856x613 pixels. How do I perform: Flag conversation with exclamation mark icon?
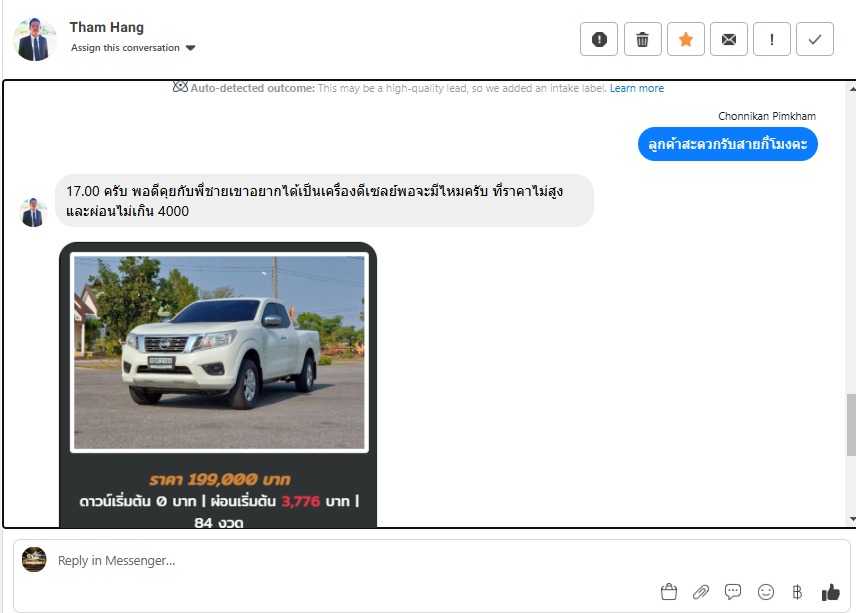click(x=772, y=39)
